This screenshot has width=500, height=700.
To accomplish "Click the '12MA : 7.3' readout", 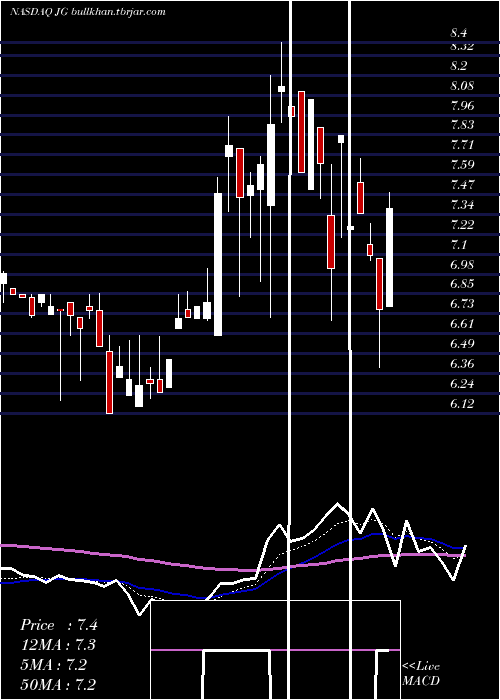I will click(58, 645).
